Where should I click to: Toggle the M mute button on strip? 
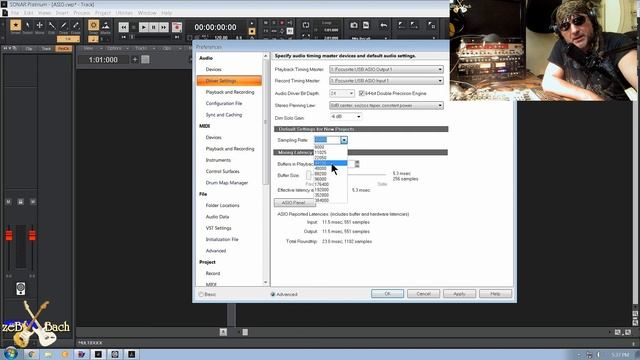[x=8, y=202]
